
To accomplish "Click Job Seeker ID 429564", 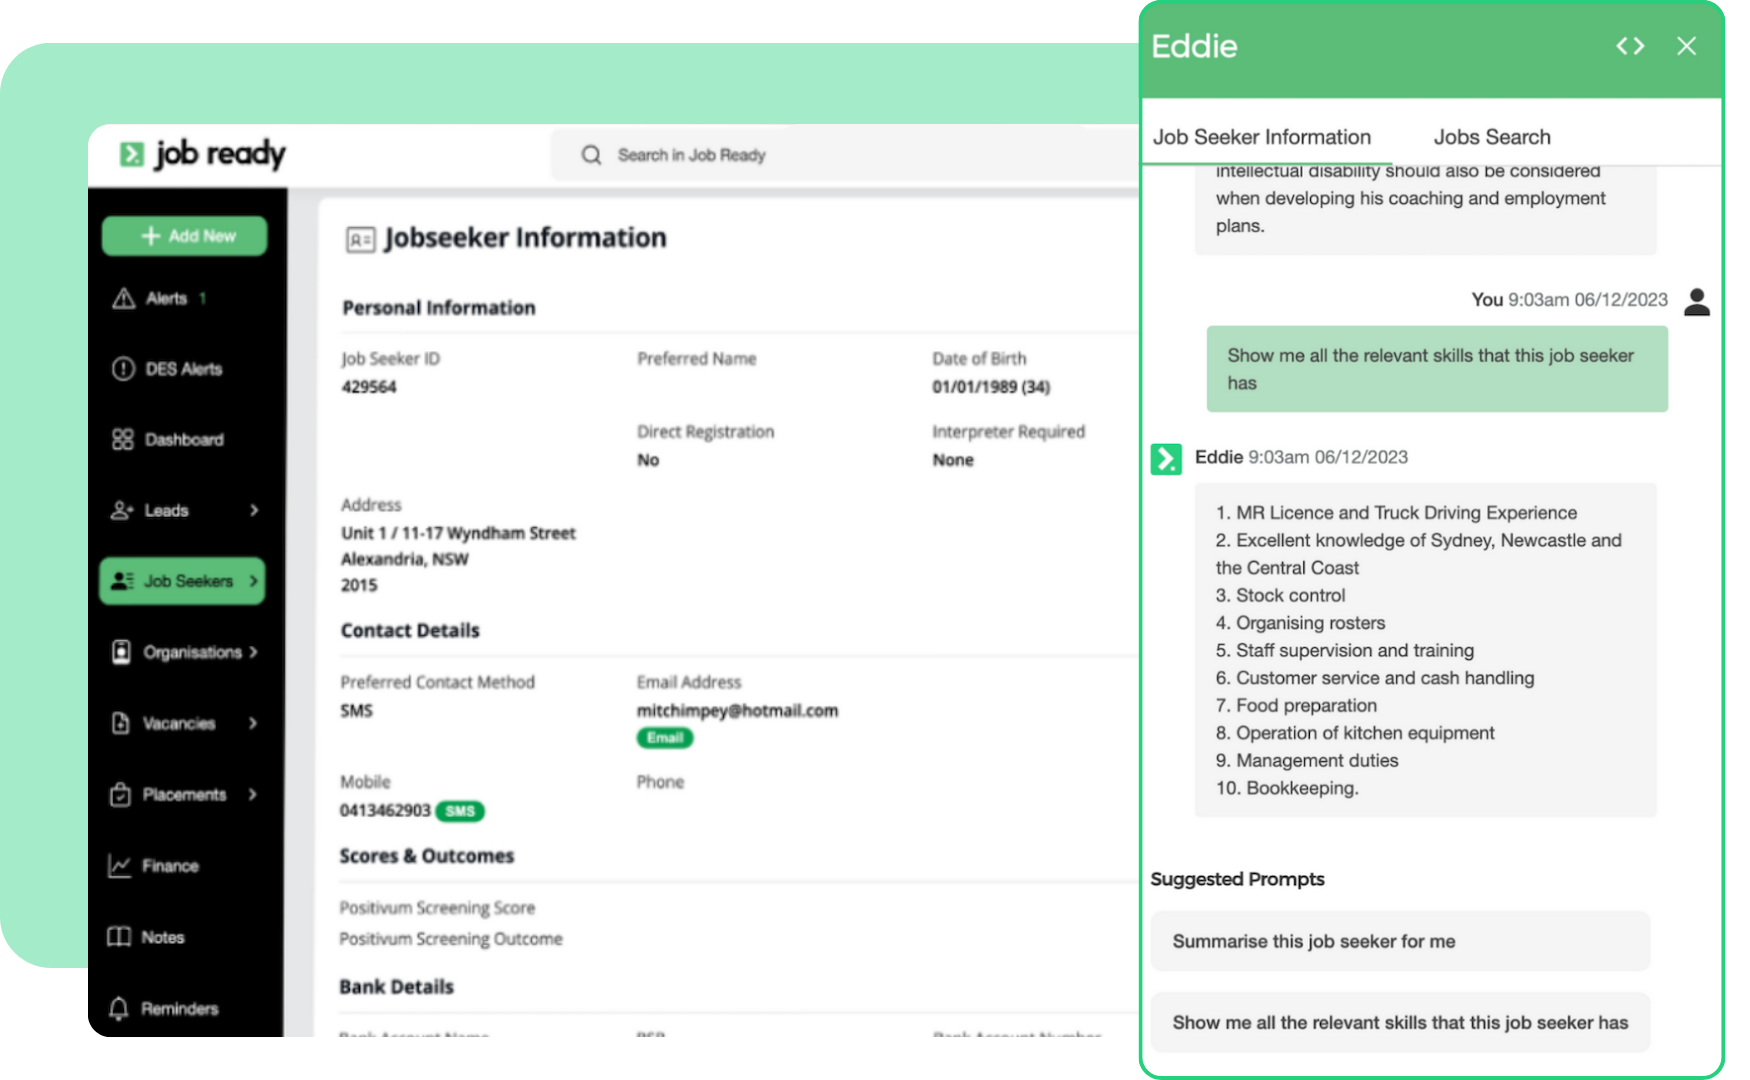I will (x=369, y=387).
